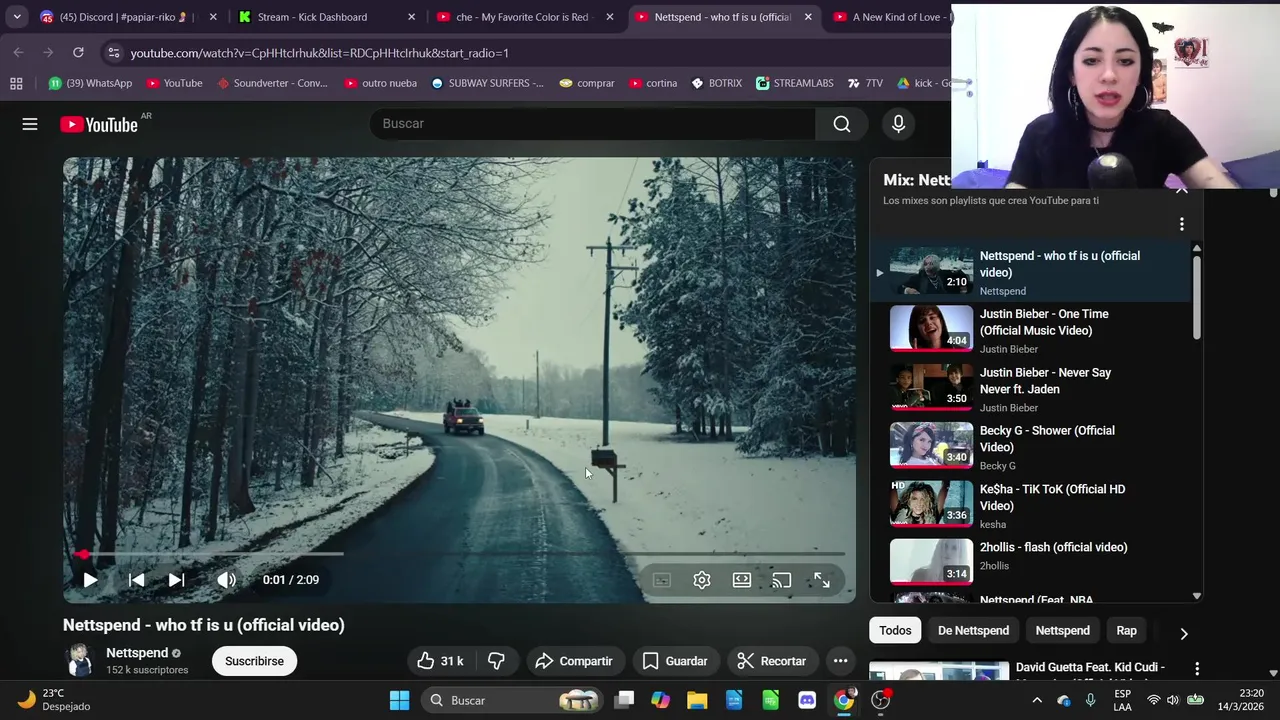
Task: Click the magnifier search button on YouTube
Action: click(842, 124)
